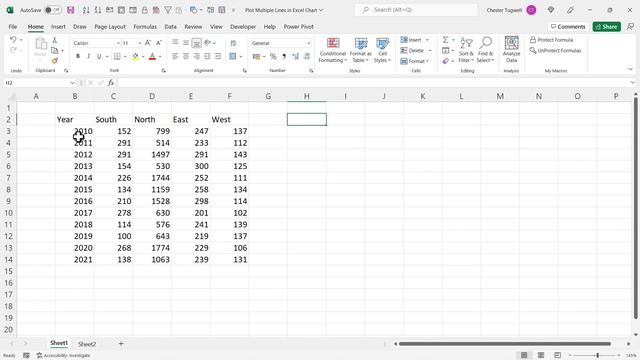Click Increase Decimal icon
Viewport: 640px width, 360px height.
click(x=295, y=56)
